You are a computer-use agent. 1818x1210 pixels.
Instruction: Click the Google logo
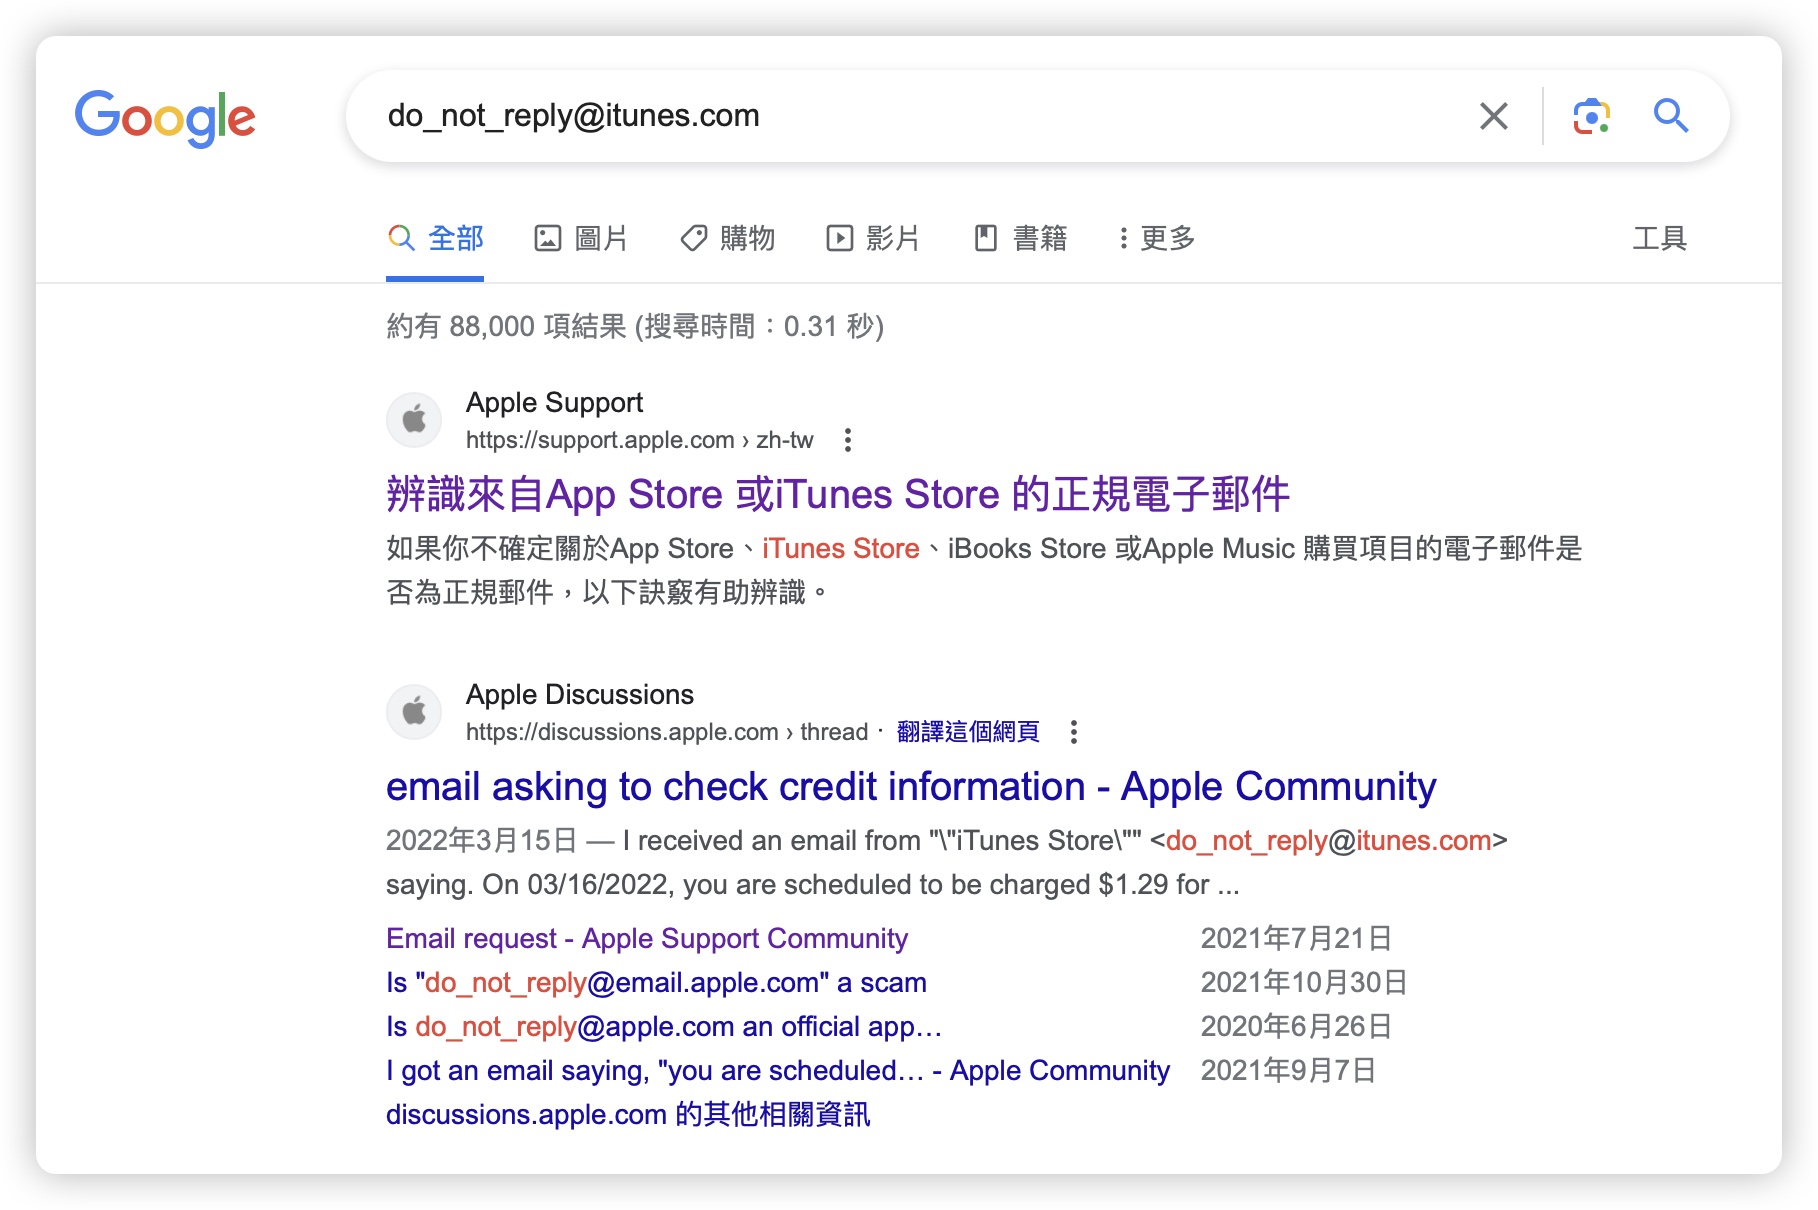(165, 118)
